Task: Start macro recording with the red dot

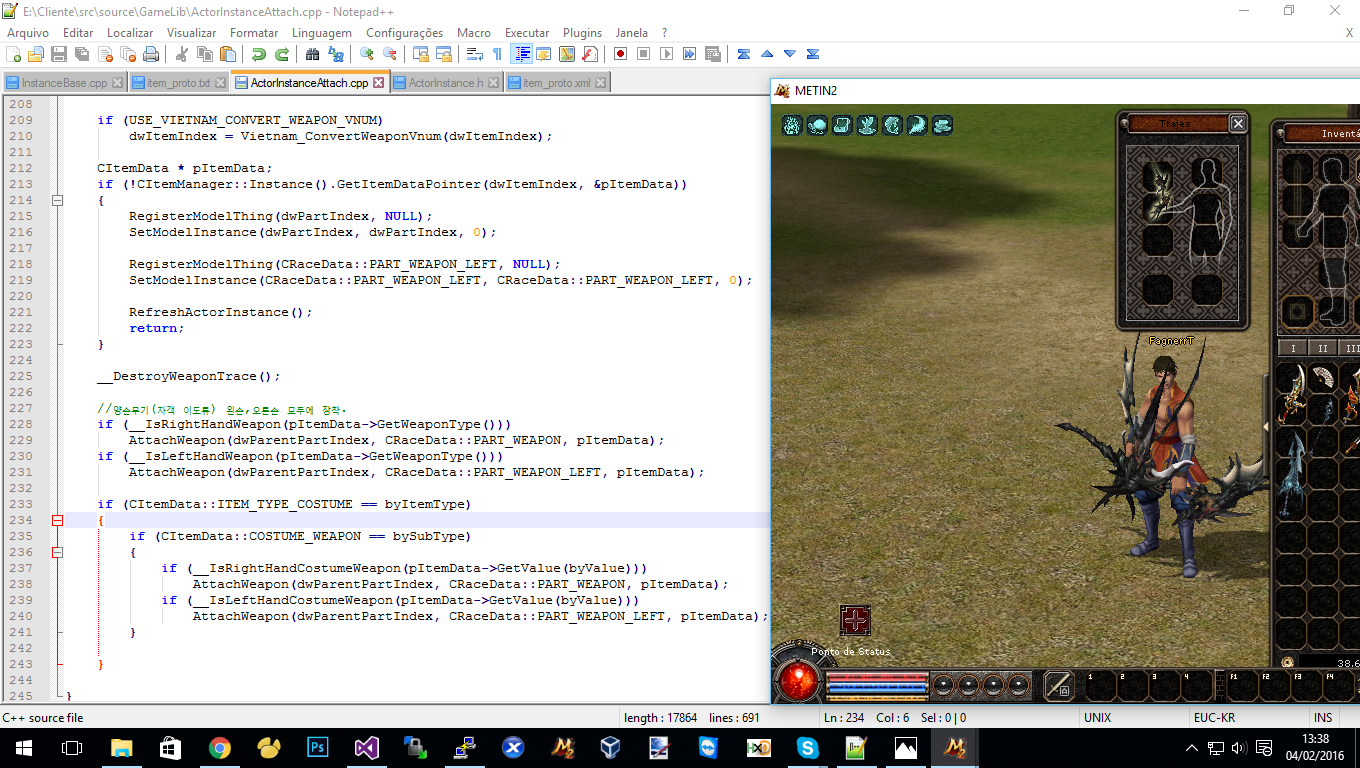Action: [621, 54]
